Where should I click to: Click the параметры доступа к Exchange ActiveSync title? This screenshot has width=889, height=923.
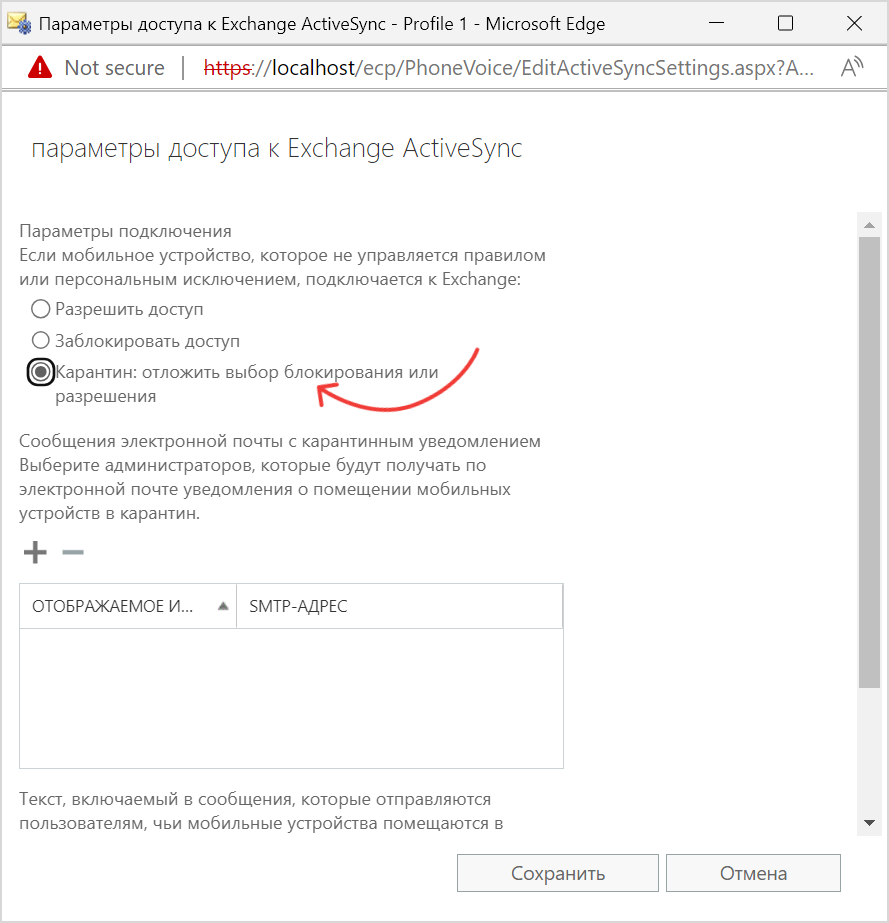(x=277, y=148)
